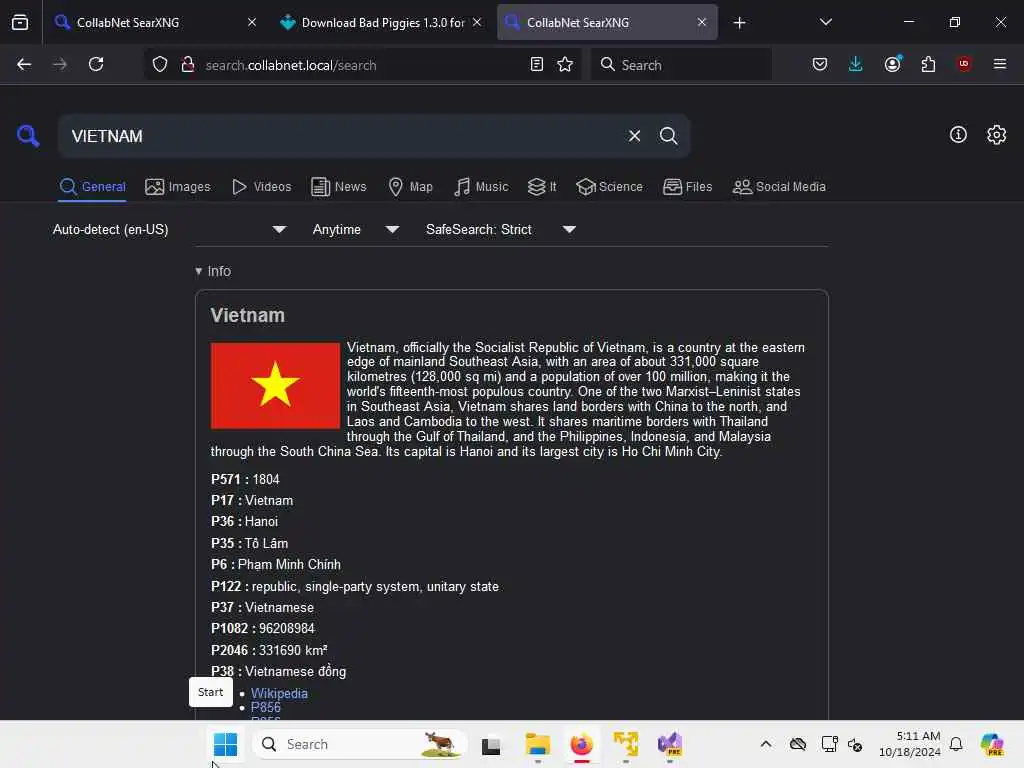Viewport: 1024px width, 768px height.
Task: Open the Firefox downloads panel
Action: [x=856, y=65]
